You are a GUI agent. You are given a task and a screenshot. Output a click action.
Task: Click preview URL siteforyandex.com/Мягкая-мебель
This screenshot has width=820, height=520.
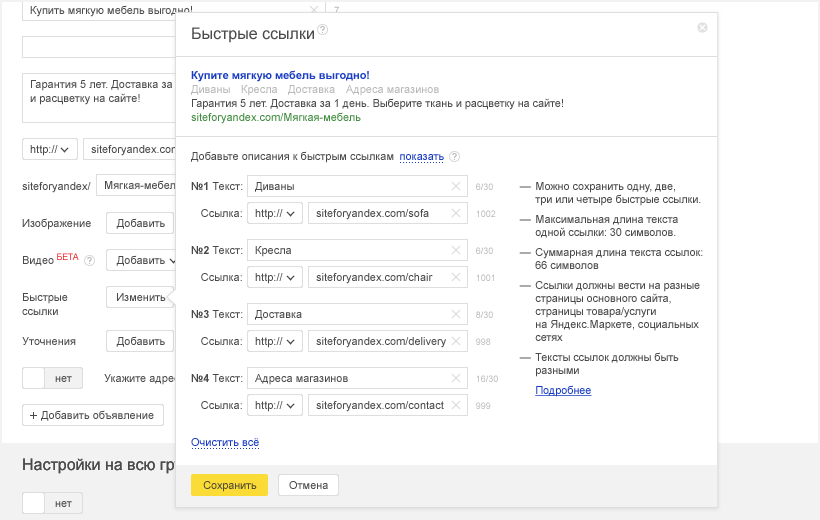coord(276,117)
